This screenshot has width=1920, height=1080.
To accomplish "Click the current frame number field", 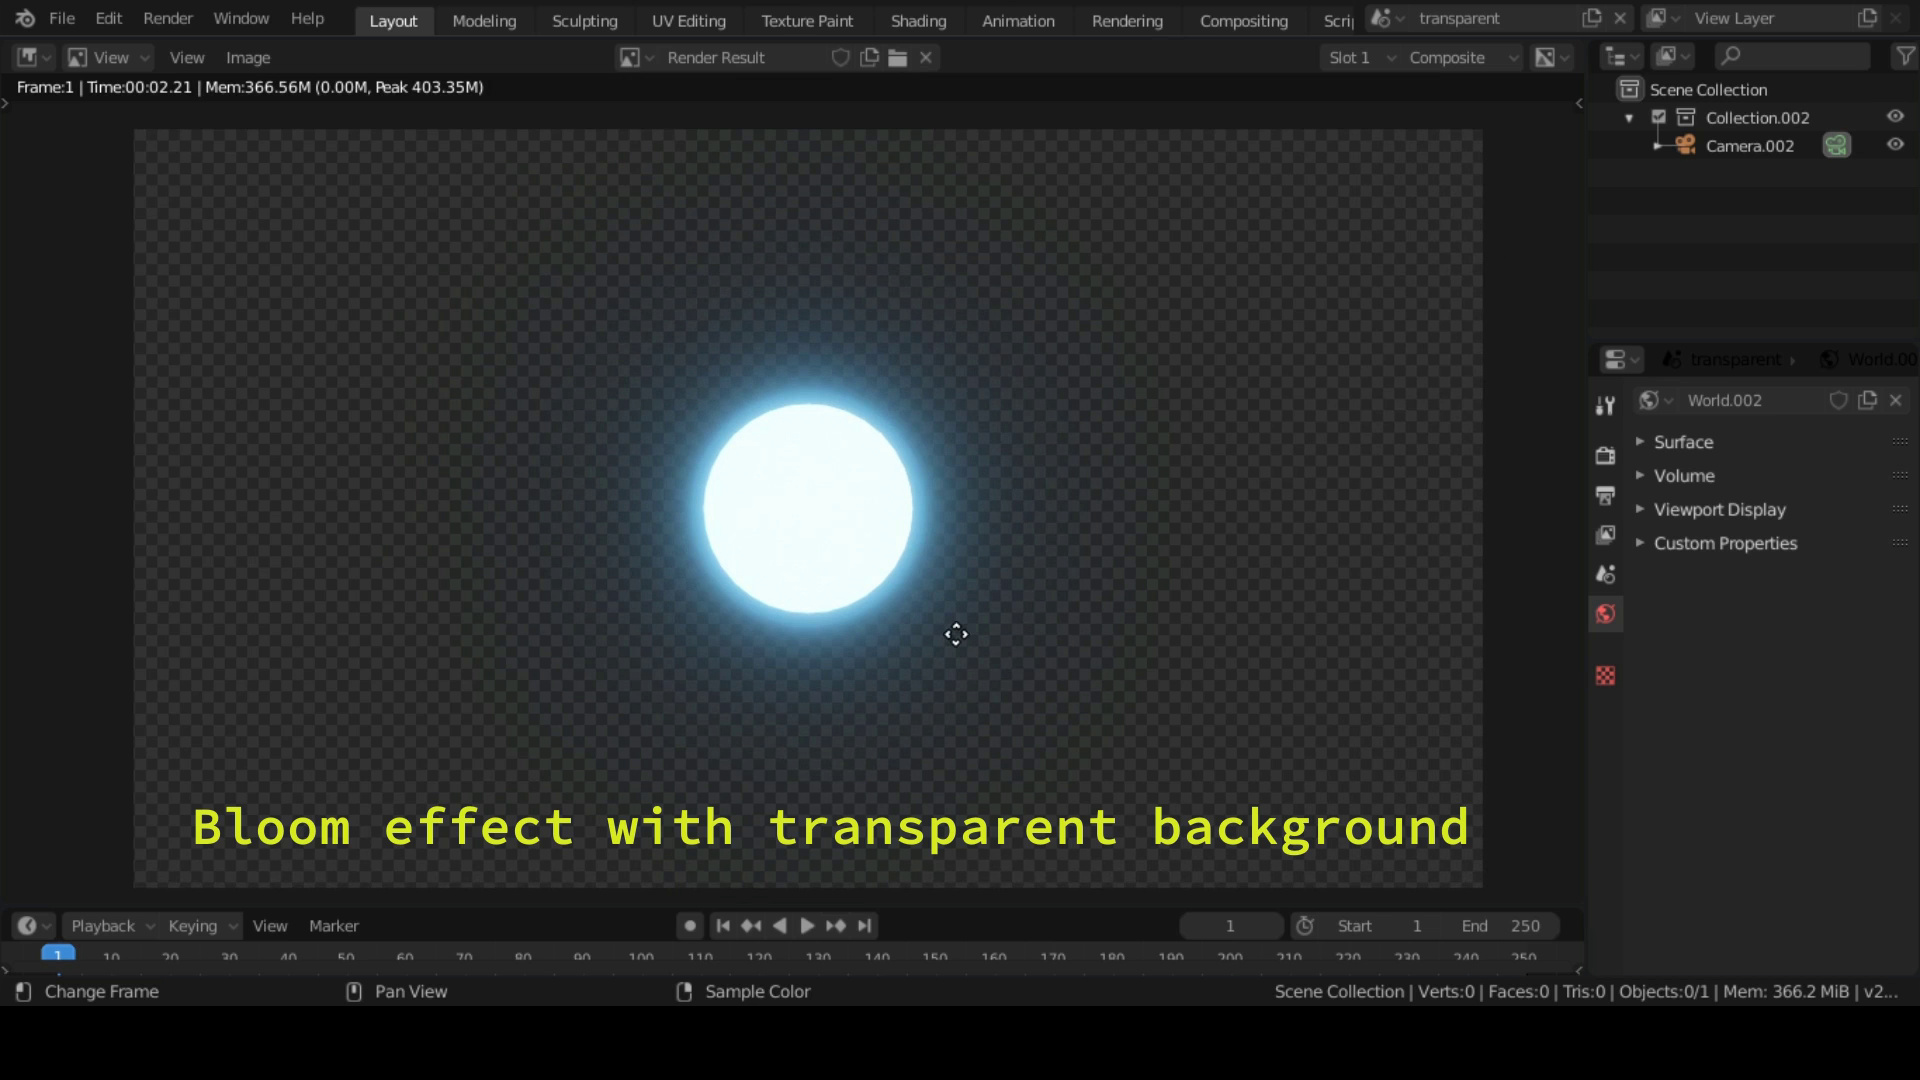I will (1229, 925).
